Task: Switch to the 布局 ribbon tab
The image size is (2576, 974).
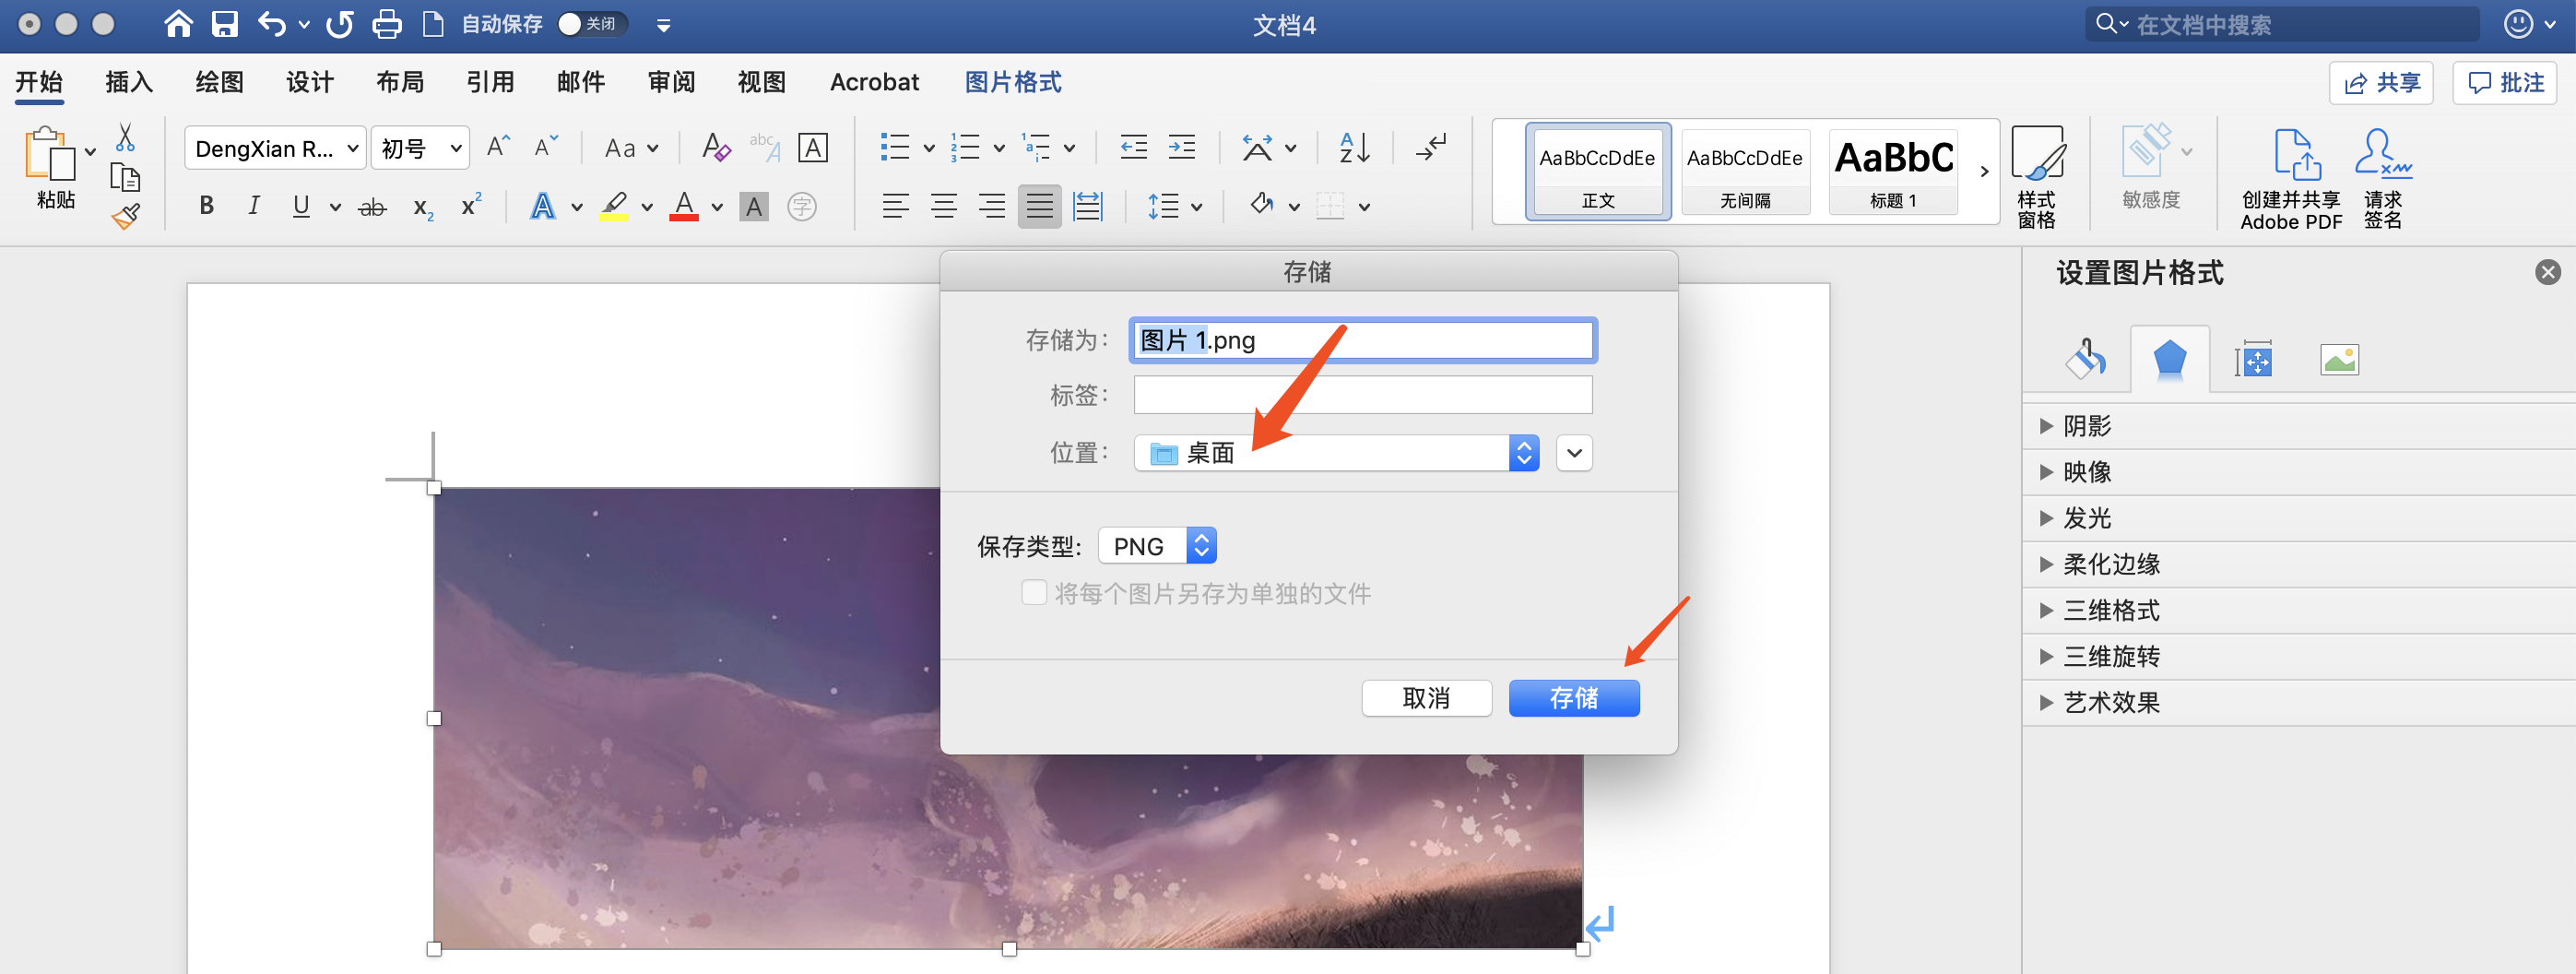Action: (x=400, y=82)
